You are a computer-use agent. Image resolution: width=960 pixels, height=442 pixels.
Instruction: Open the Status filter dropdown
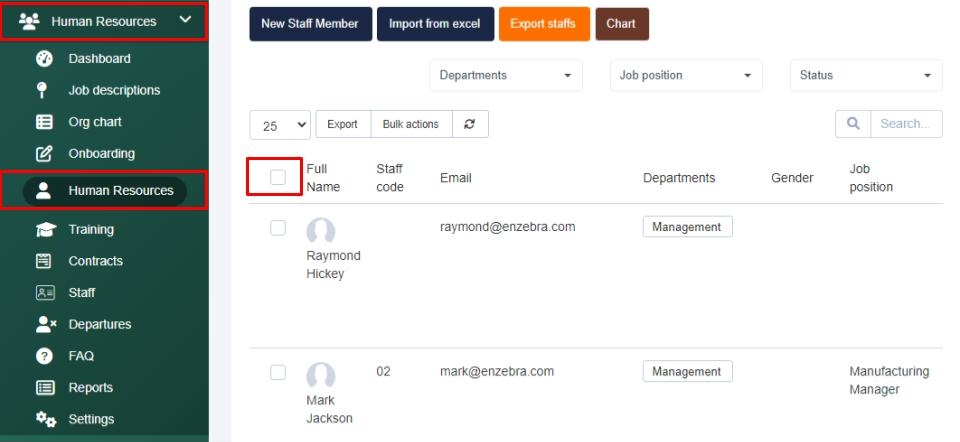[x=865, y=75]
